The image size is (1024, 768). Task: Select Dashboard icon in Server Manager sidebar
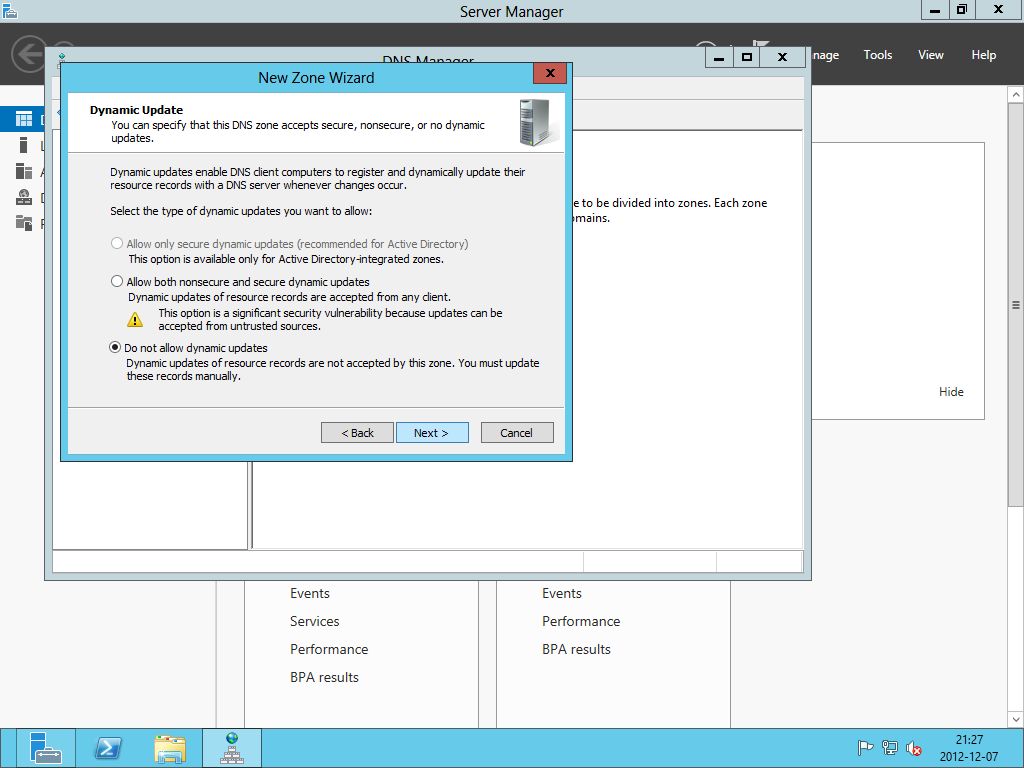click(24, 119)
